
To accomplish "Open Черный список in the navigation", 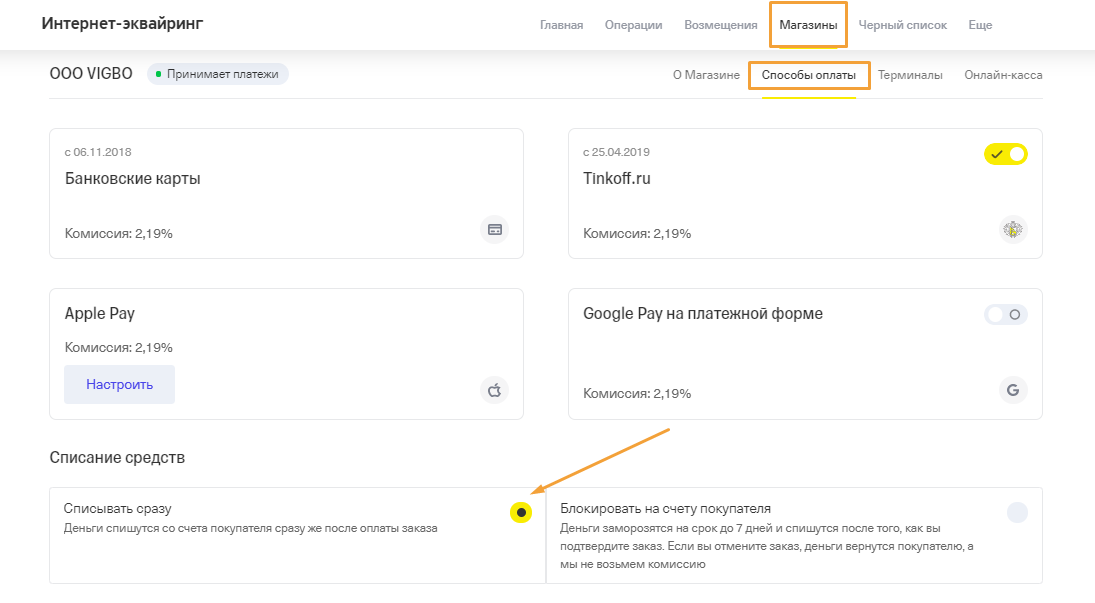I will click(902, 25).
